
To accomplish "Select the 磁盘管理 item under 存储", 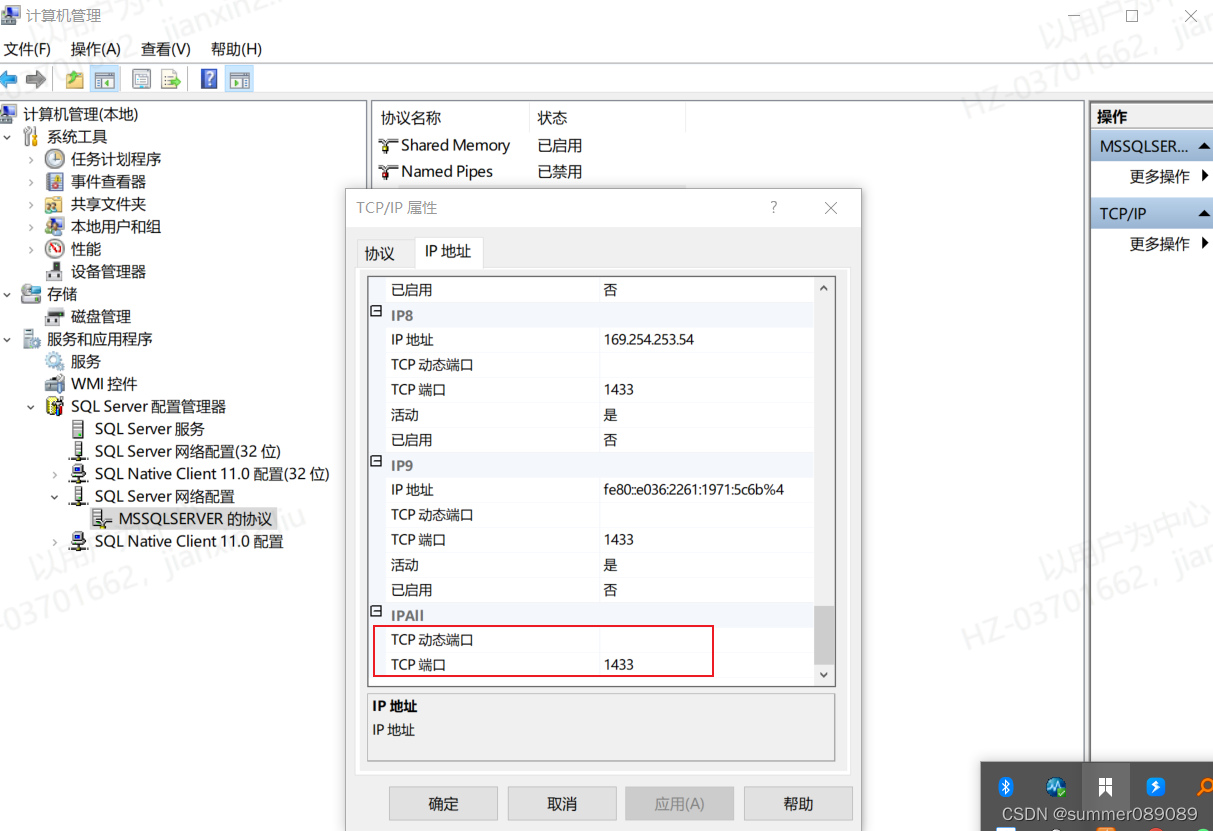I will 98,316.
